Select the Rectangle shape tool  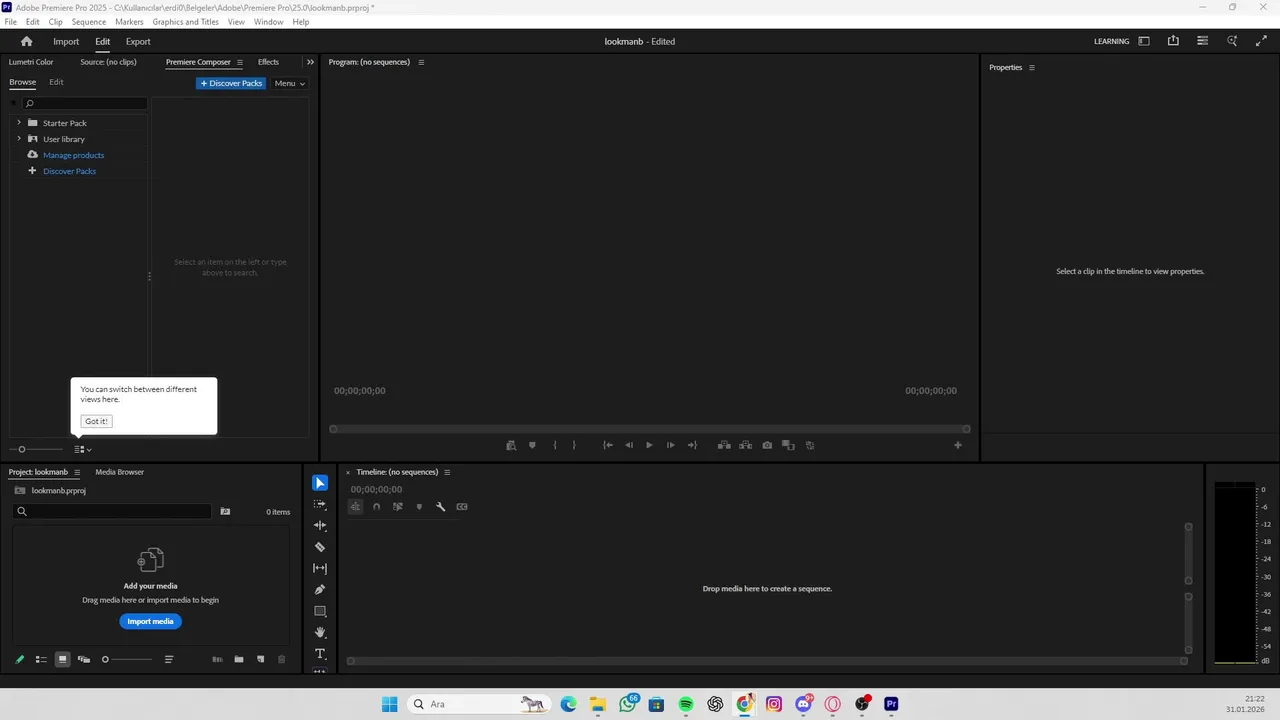pos(320,611)
